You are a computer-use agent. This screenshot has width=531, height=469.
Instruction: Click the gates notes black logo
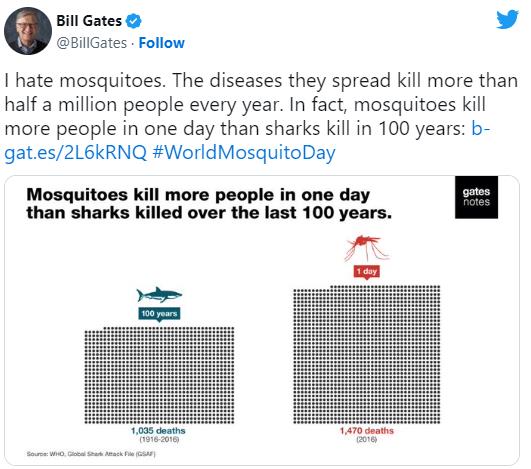[x=476, y=197]
